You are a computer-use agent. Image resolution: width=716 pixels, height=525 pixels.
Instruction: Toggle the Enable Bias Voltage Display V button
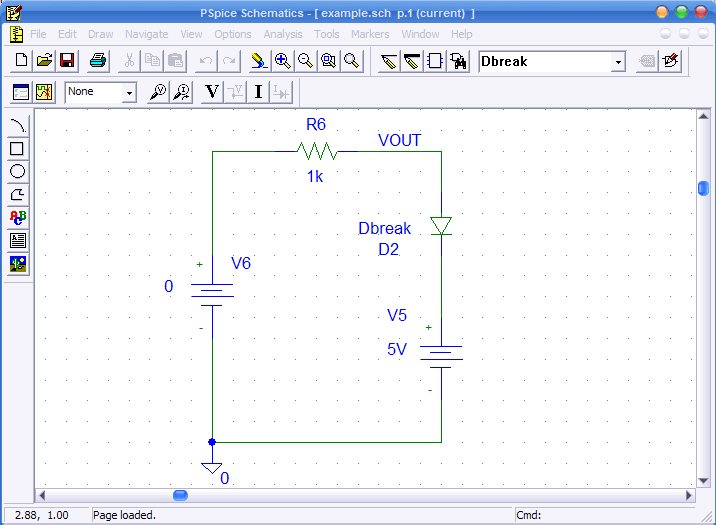pos(212,92)
